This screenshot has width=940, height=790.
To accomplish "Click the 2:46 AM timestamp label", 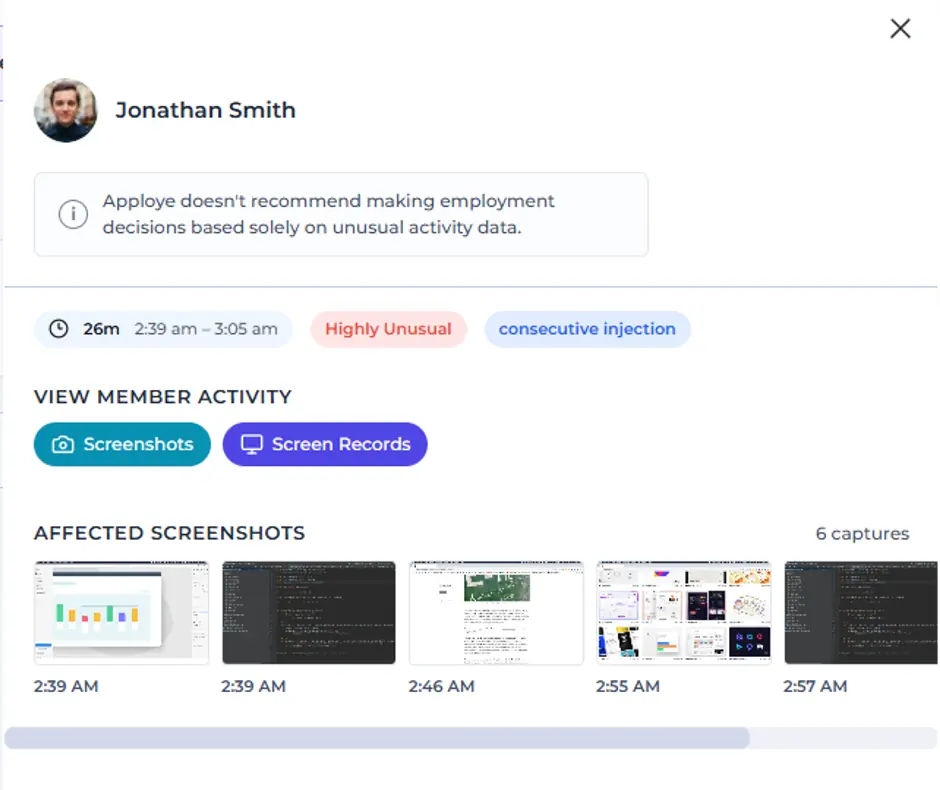I will [441, 686].
